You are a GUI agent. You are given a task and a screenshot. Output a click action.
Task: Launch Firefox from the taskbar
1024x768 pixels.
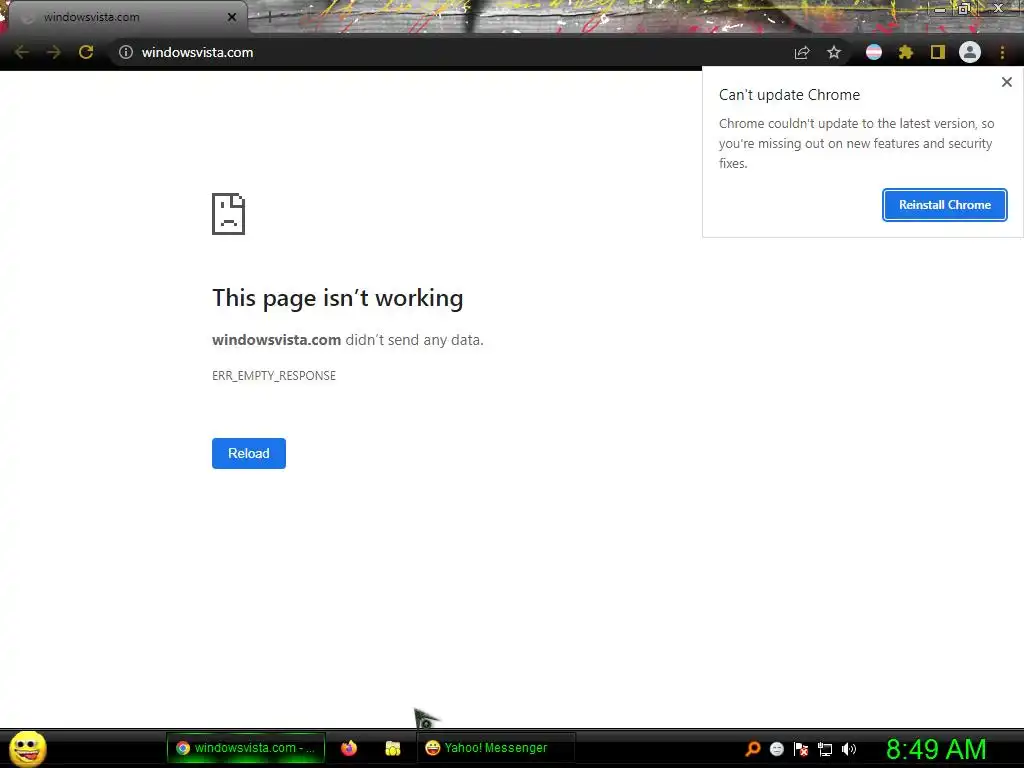point(349,748)
